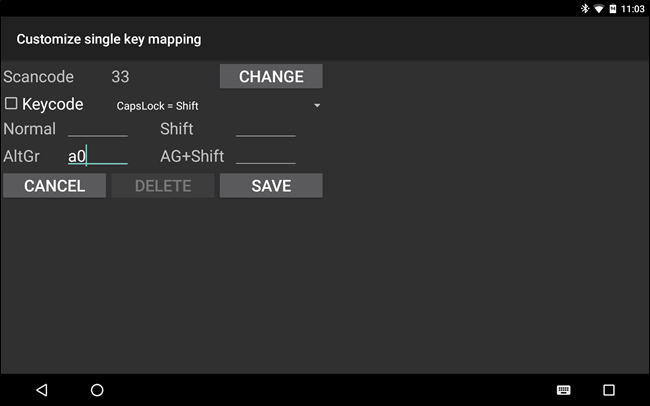Tap the AG+Shift input field
Image resolution: width=650 pixels, height=406 pixels.
pos(265,156)
